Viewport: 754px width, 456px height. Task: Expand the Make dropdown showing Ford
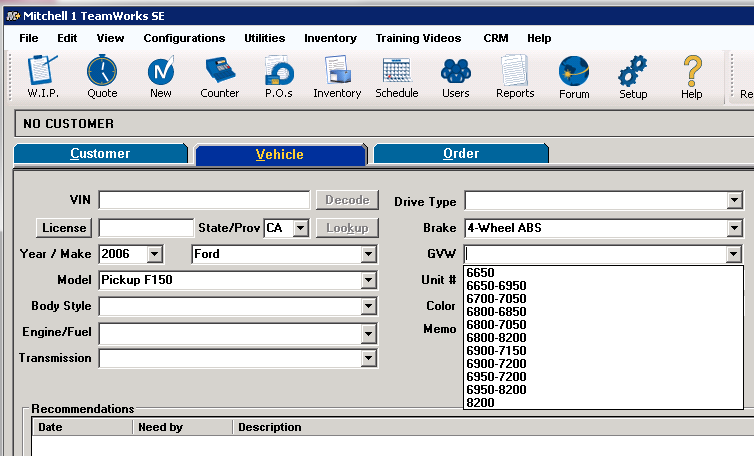tap(368, 254)
